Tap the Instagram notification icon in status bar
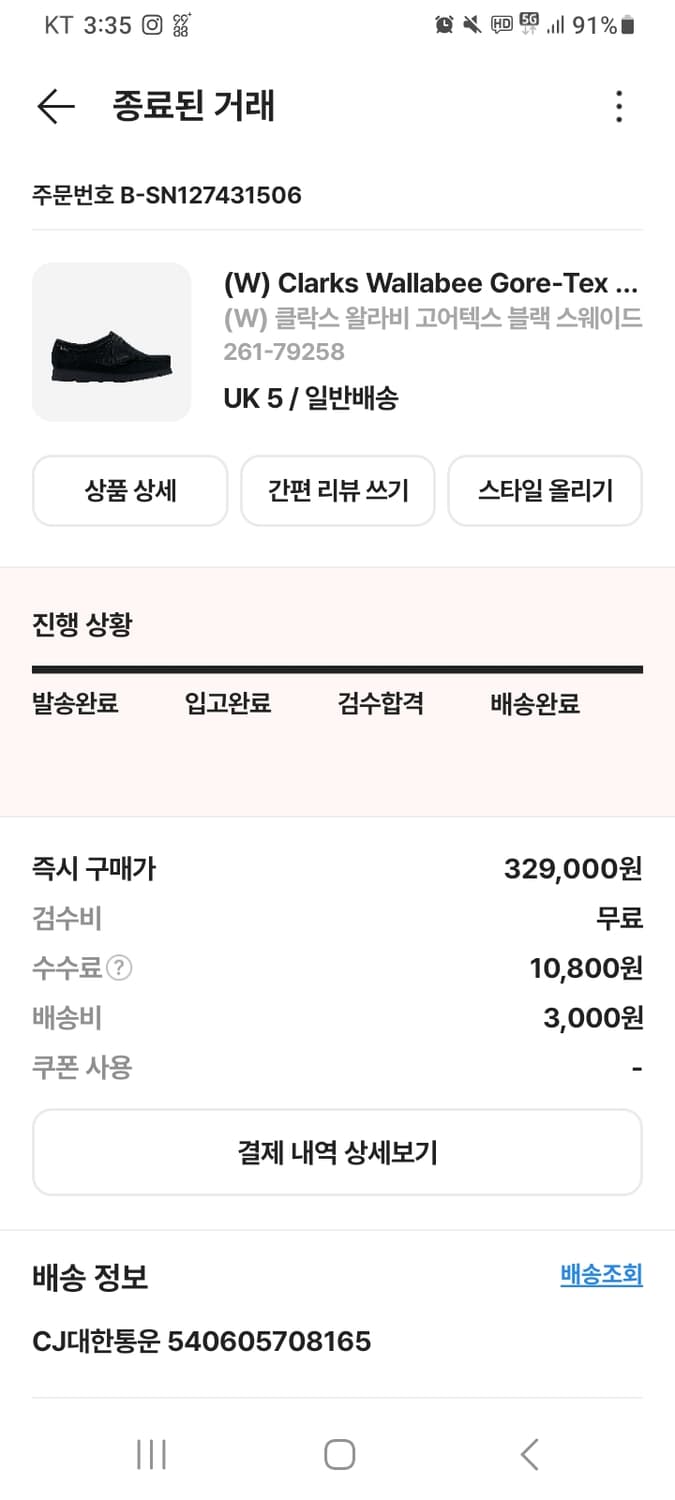Image resolution: width=675 pixels, height=1500 pixels. tap(152, 25)
